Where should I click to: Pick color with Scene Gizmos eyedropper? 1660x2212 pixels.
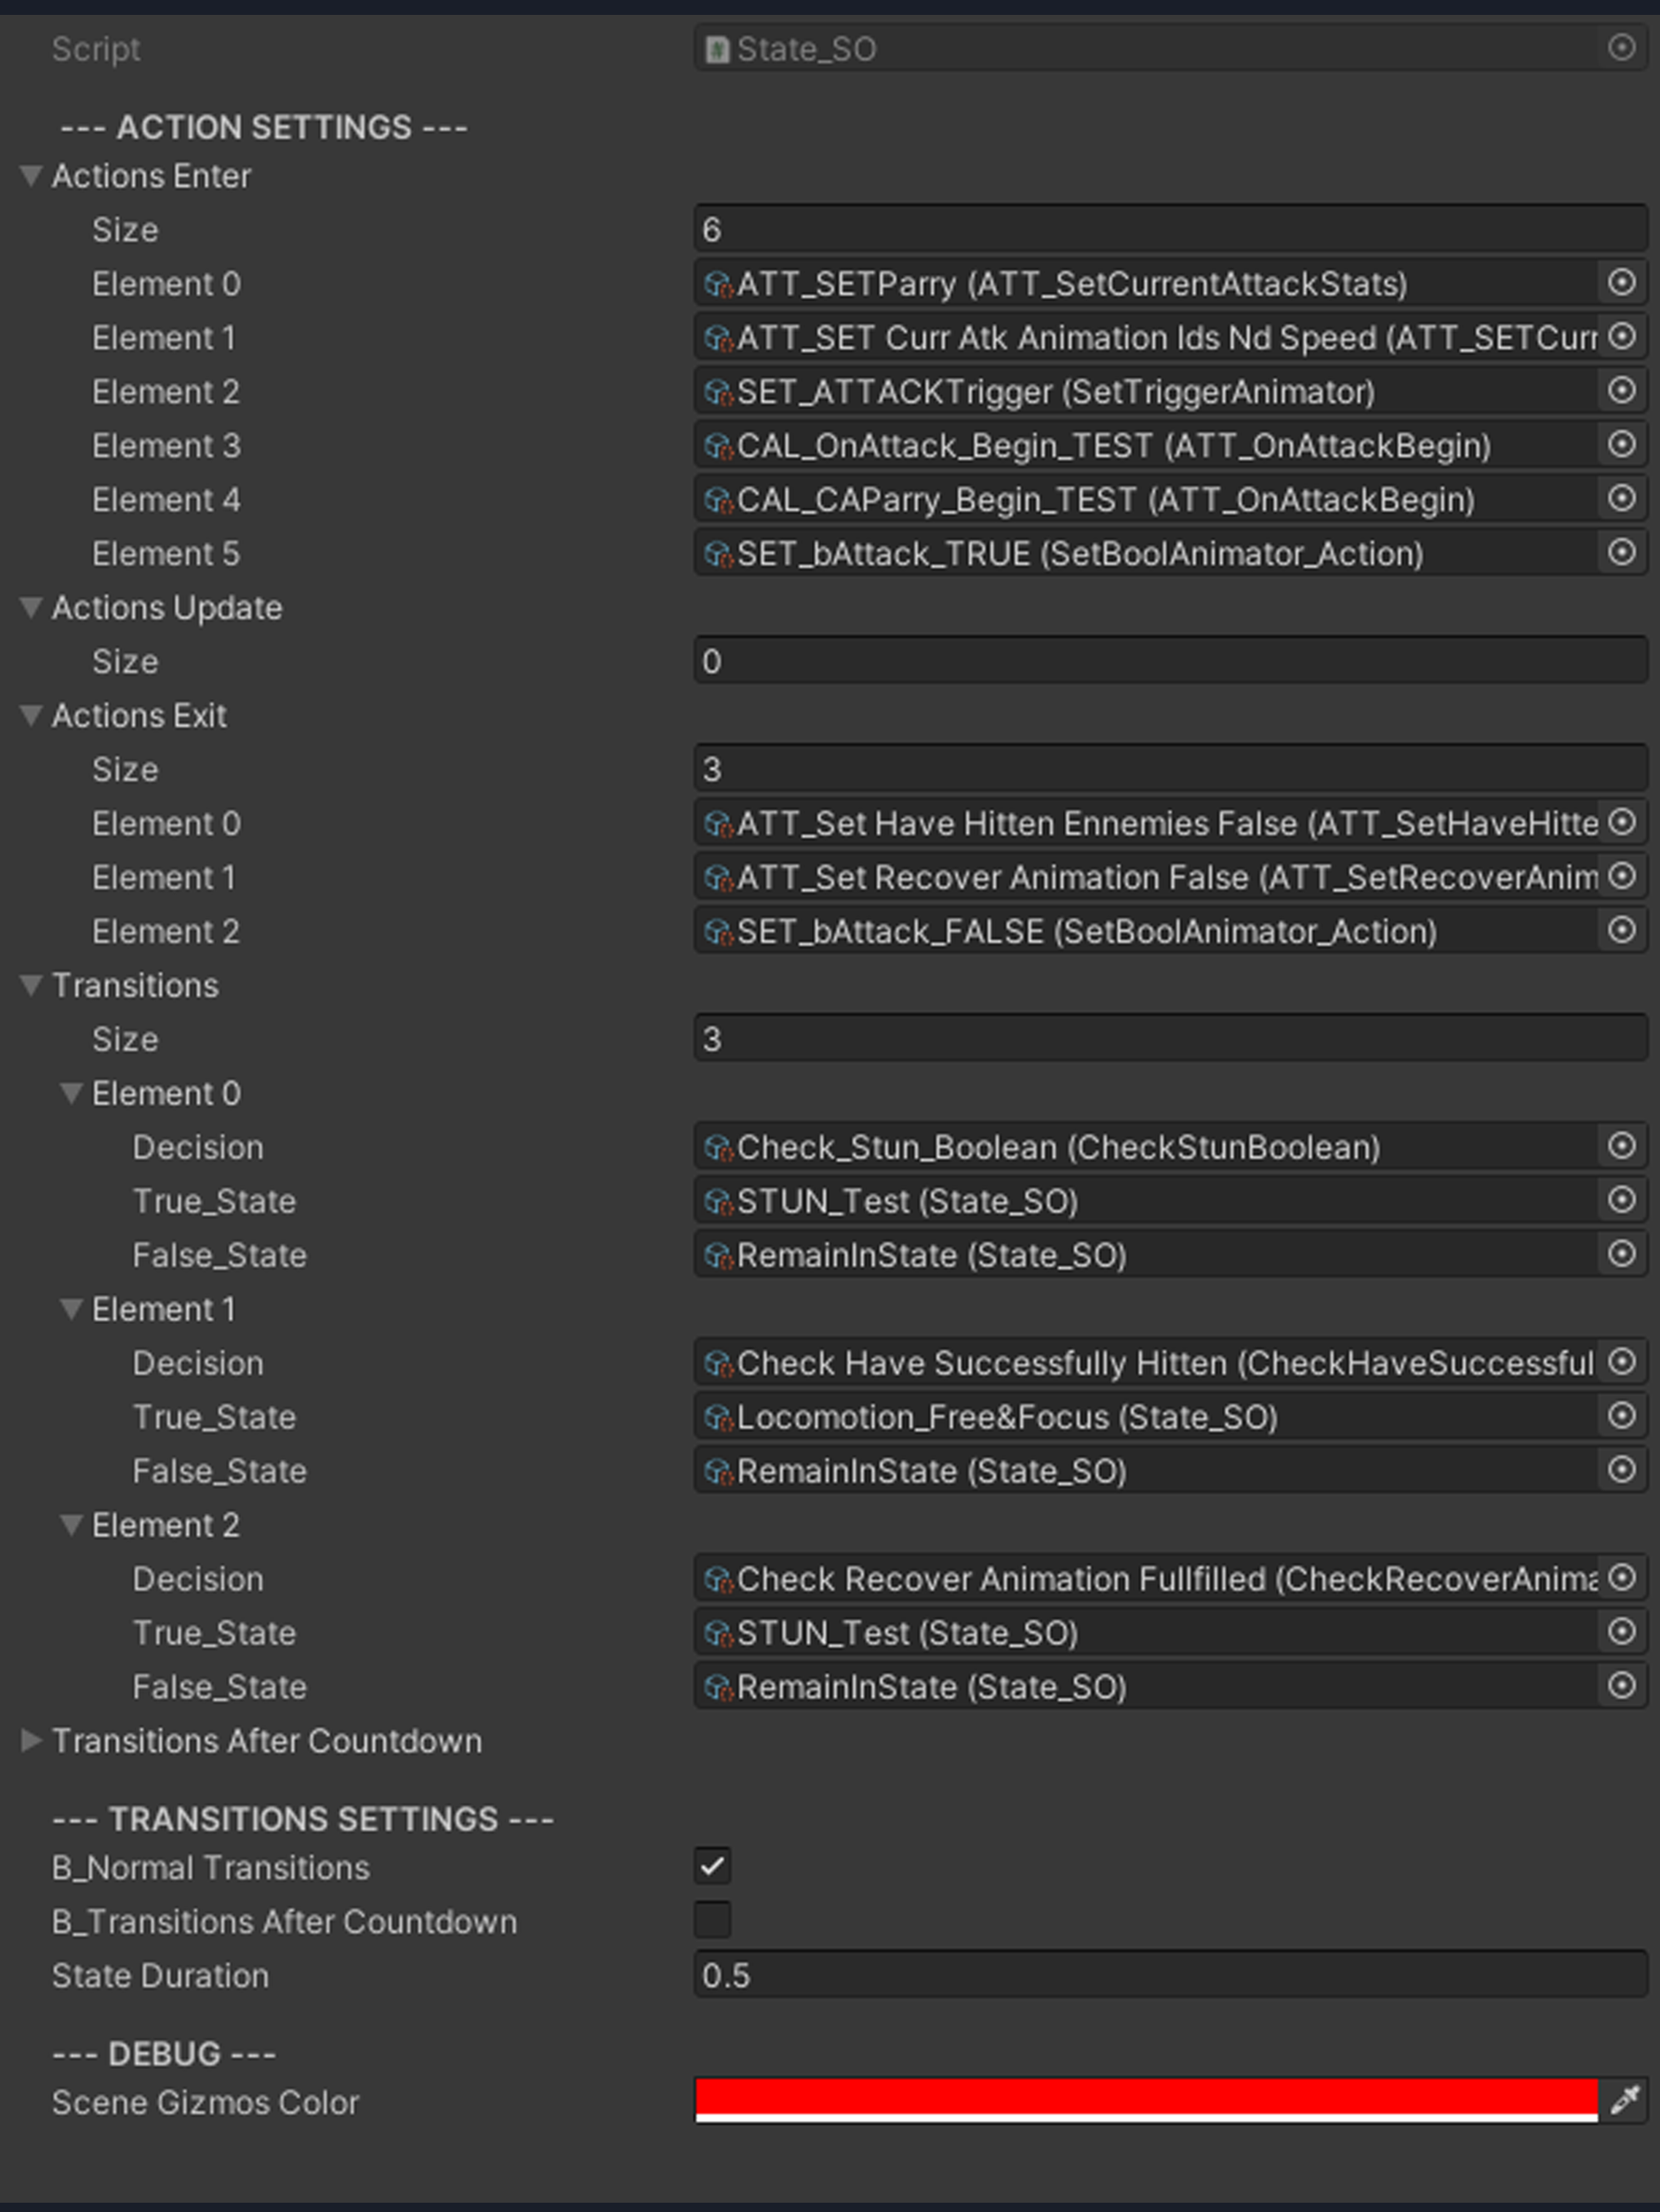(1624, 2101)
